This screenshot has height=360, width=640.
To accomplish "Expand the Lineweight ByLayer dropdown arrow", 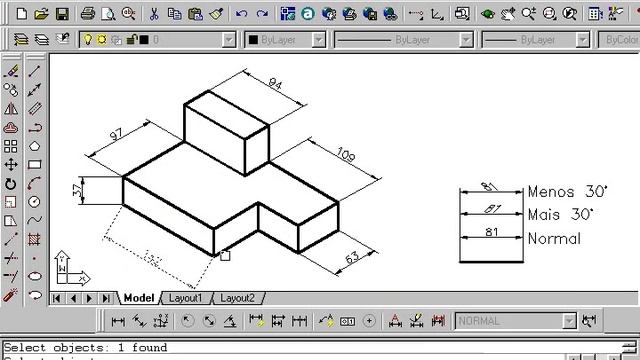I will pyautogui.click(x=582, y=40).
